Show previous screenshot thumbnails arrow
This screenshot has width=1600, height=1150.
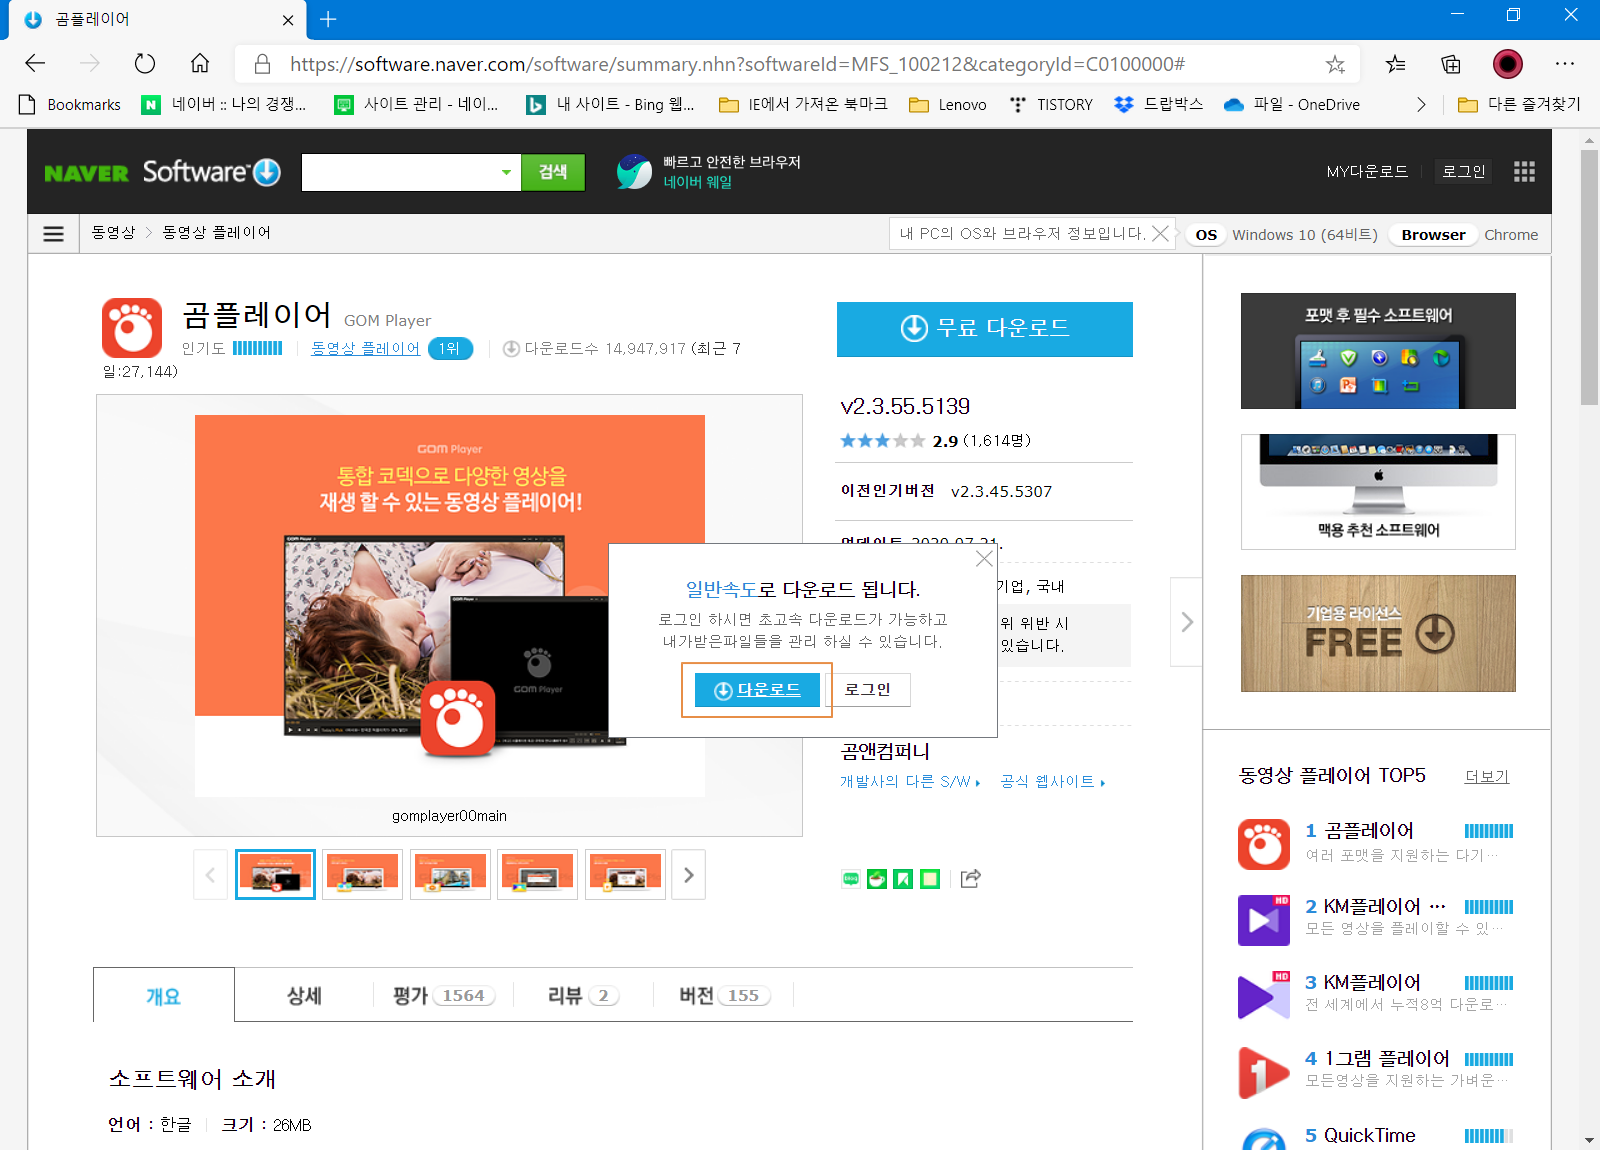210,875
